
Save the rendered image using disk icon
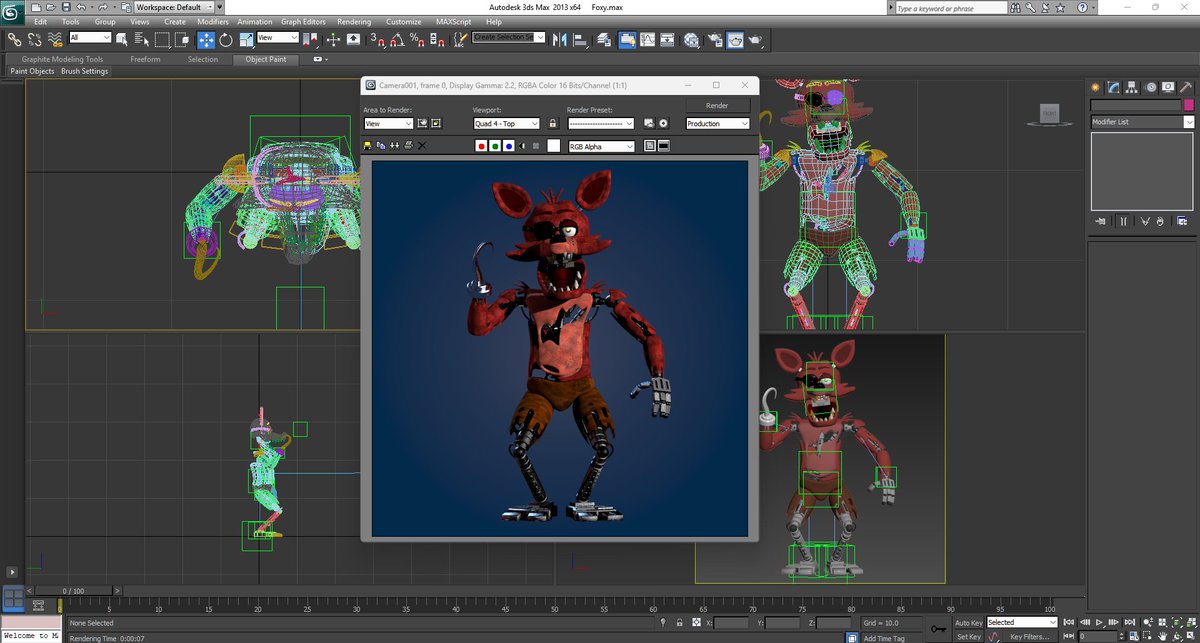coord(367,146)
